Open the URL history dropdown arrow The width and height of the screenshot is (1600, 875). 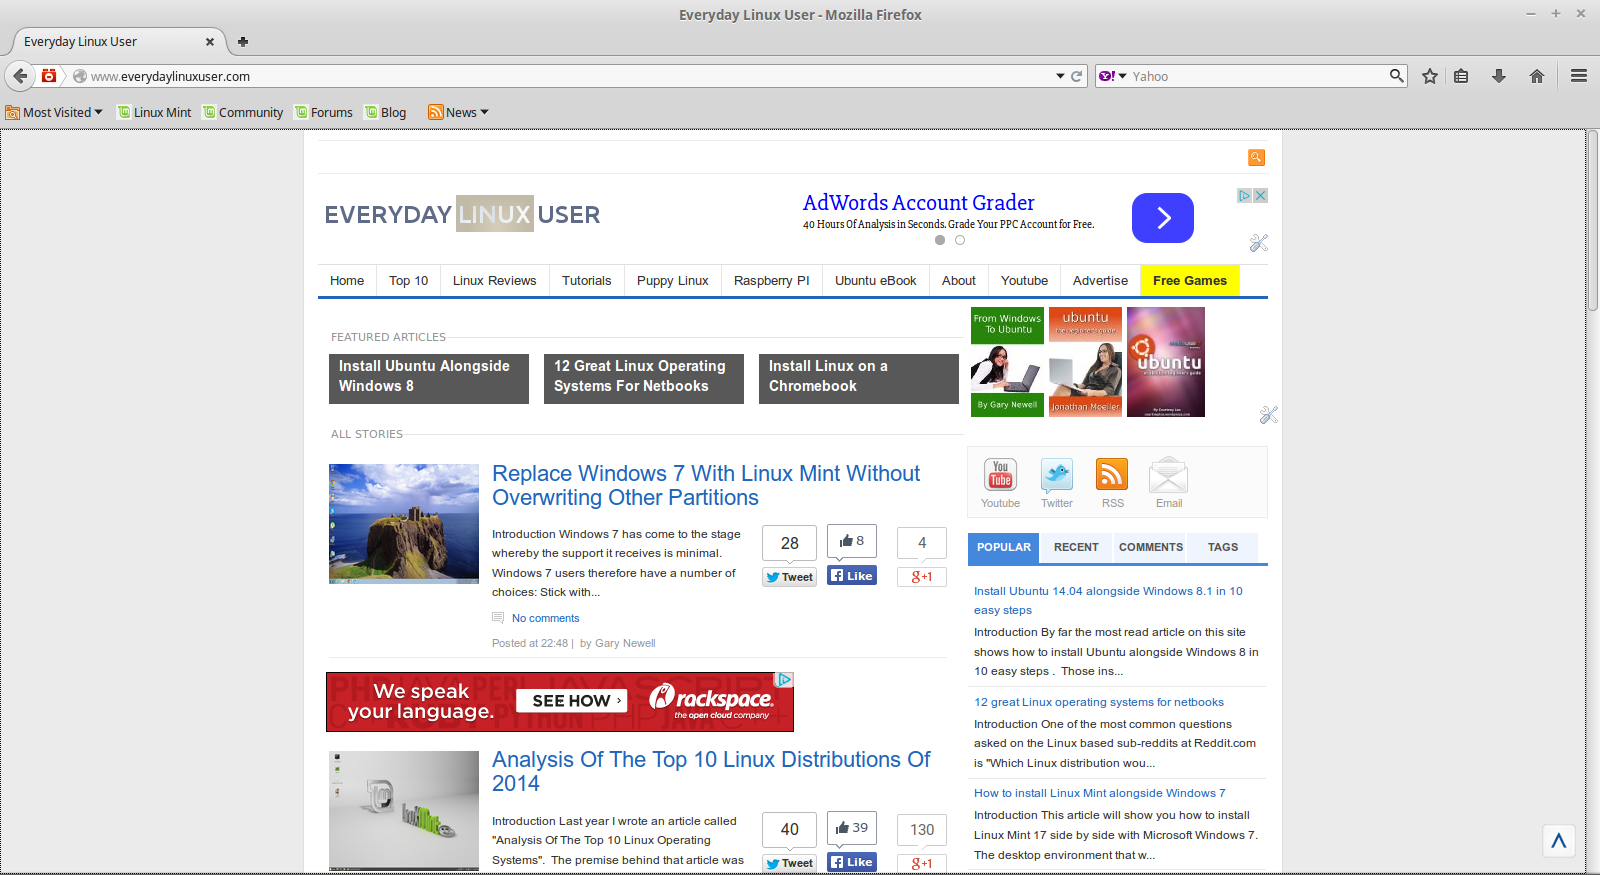click(1060, 76)
